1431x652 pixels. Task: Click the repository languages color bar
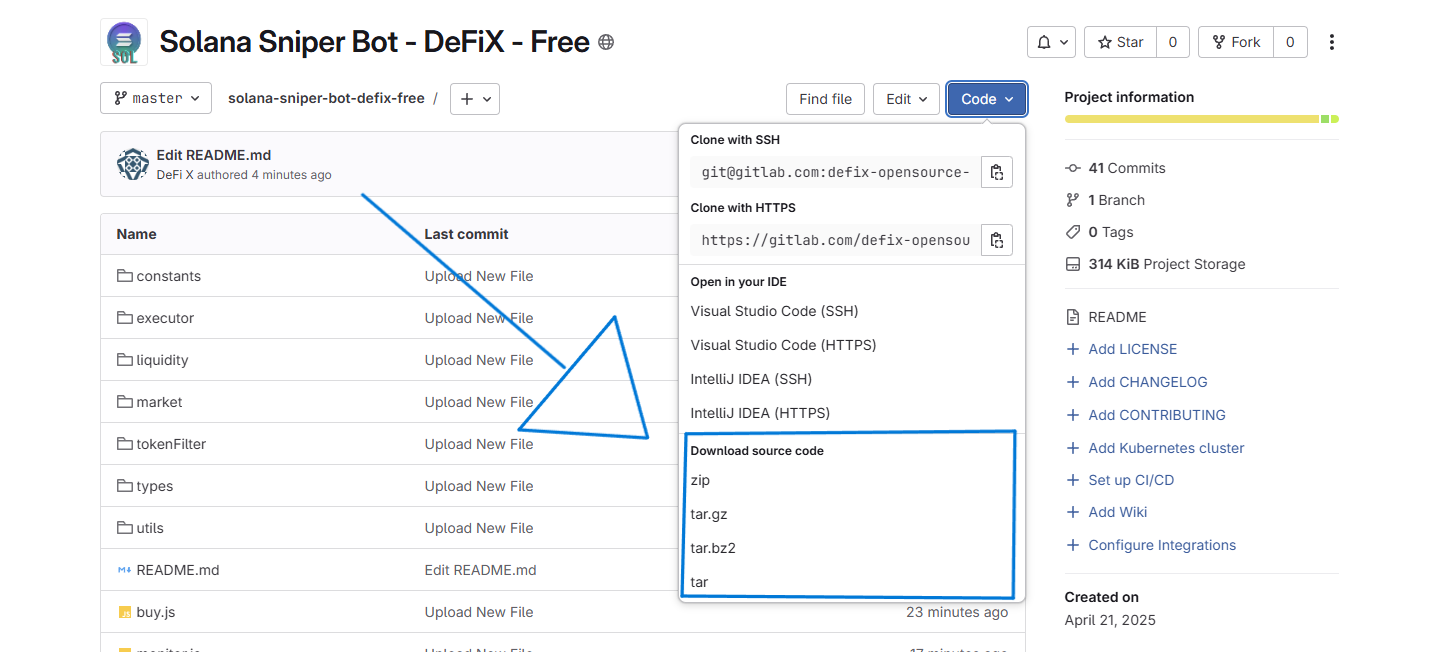click(x=1200, y=119)
